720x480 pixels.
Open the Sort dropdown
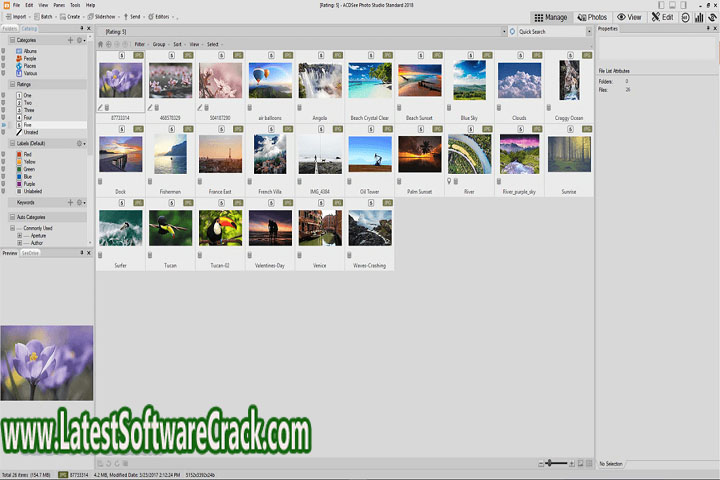(179, 44)
